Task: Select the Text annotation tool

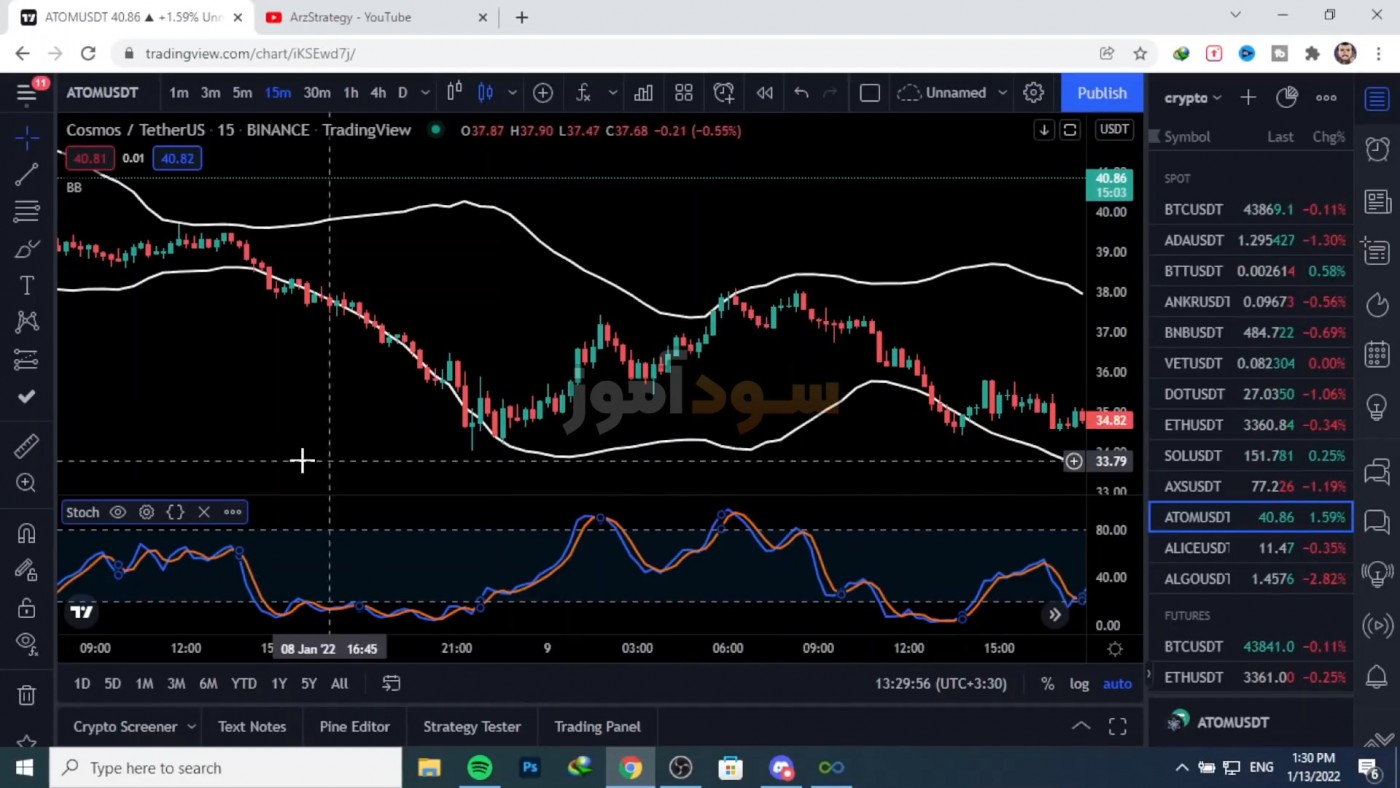Action: (x=27, y=285)
